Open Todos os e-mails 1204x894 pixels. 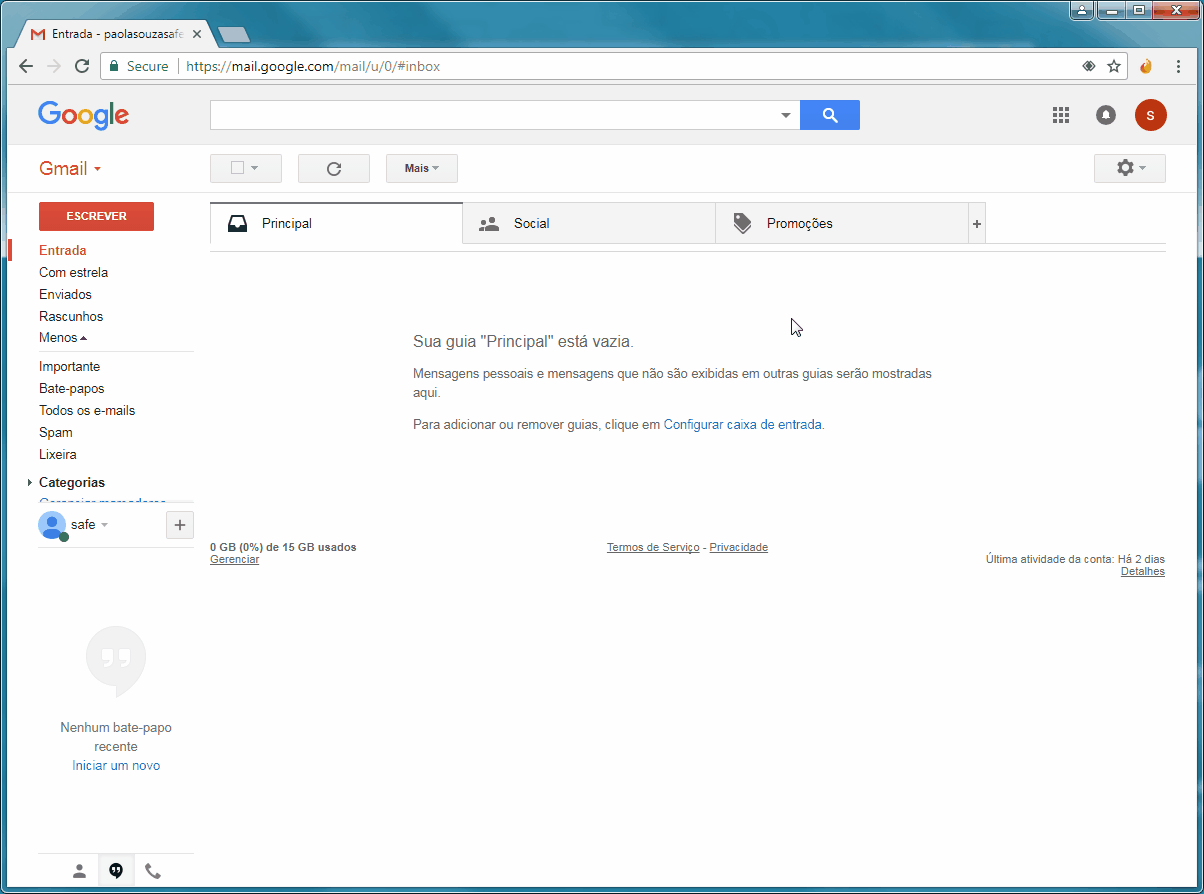[x=87, y=411]
